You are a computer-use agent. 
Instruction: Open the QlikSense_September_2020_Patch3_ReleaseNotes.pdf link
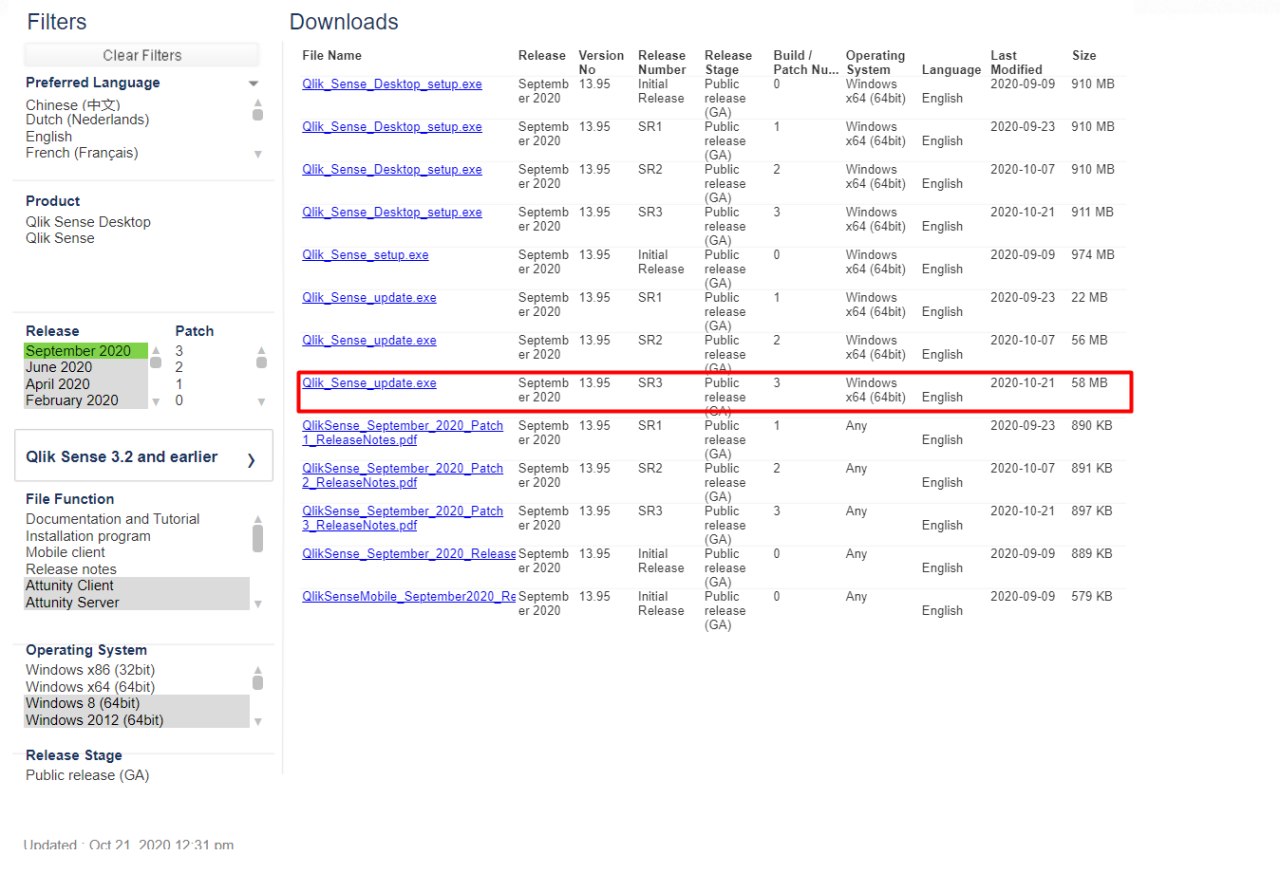(x=403, y=518)
